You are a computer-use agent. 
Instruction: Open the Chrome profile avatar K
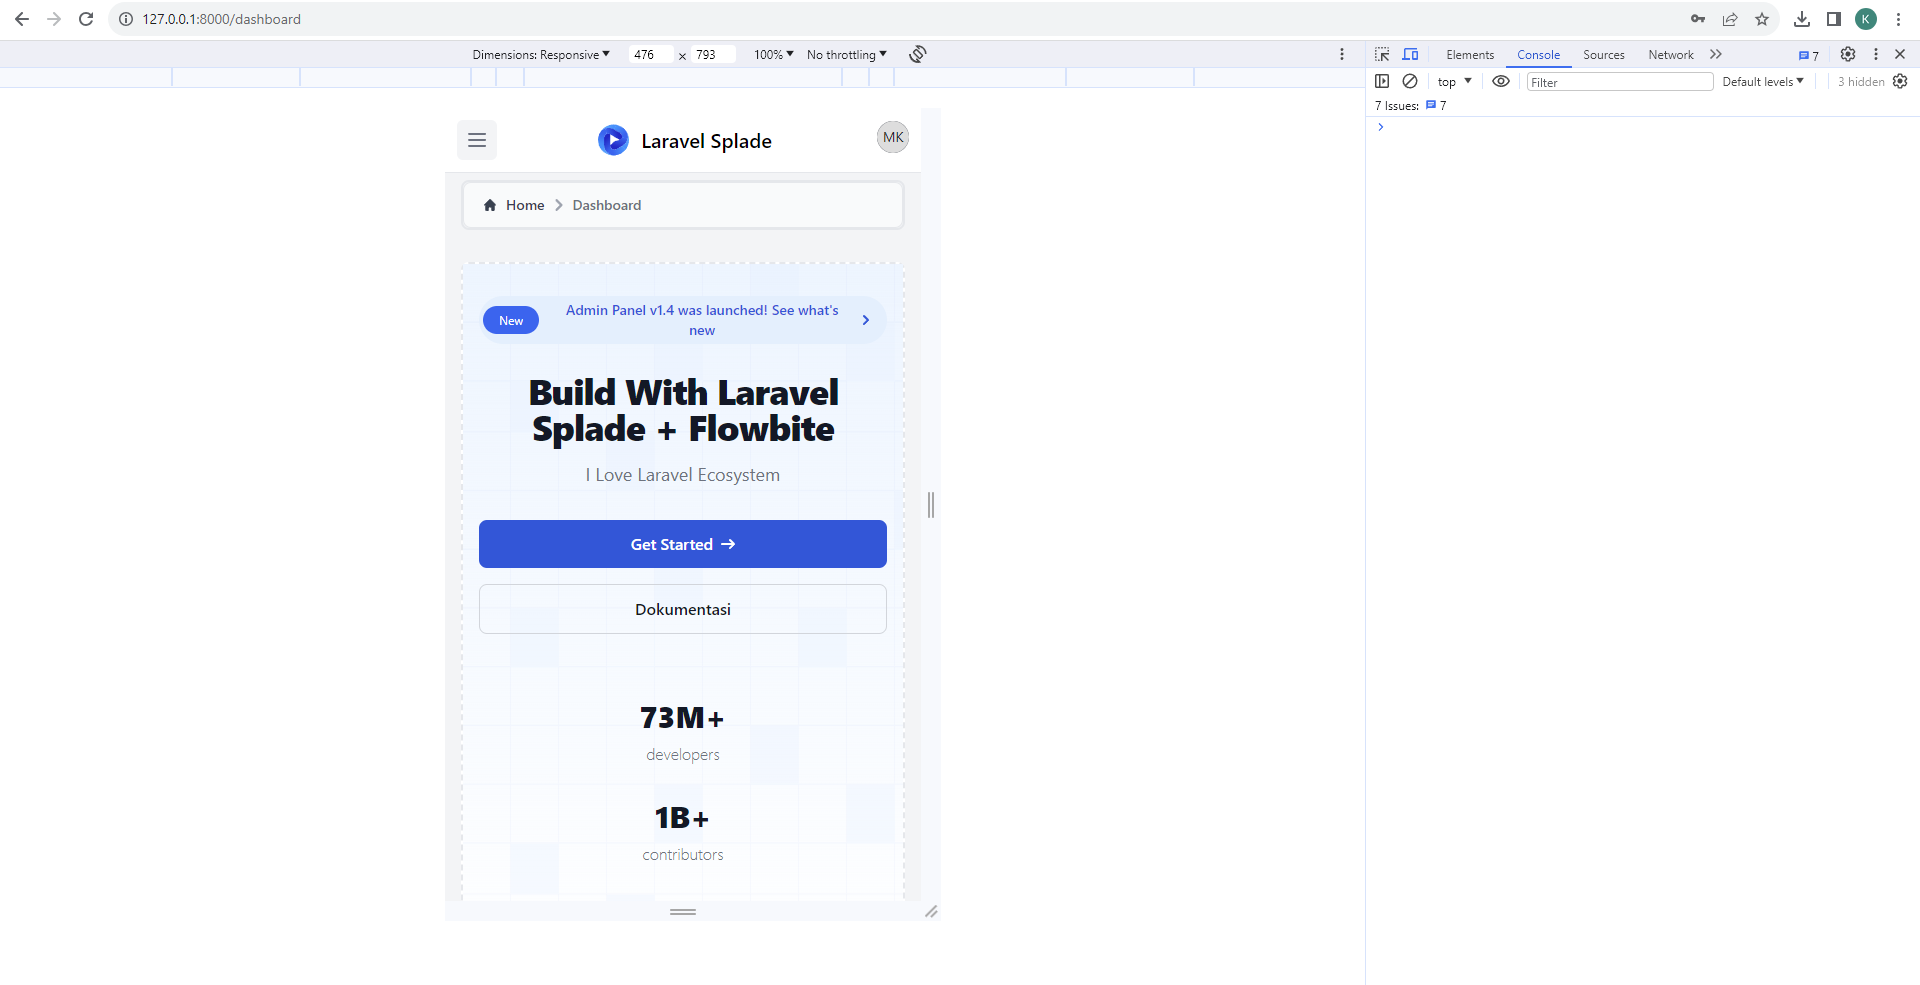click(x=1866, y=19)
